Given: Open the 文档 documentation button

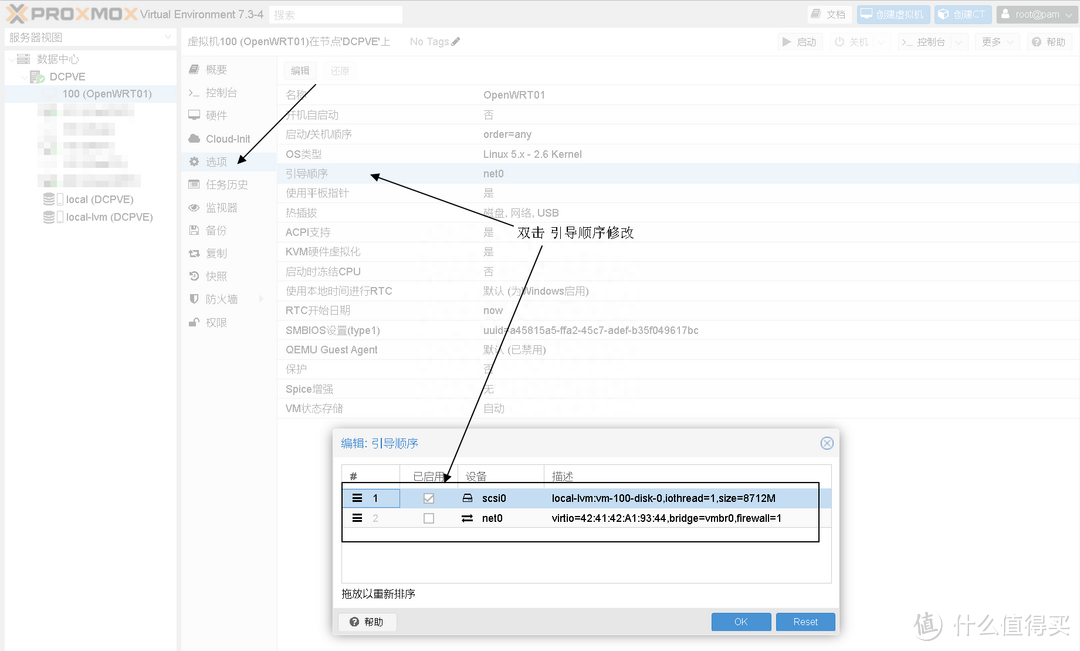Looking at the screenshot, I should pyautogui.click(x=829, y=14).
